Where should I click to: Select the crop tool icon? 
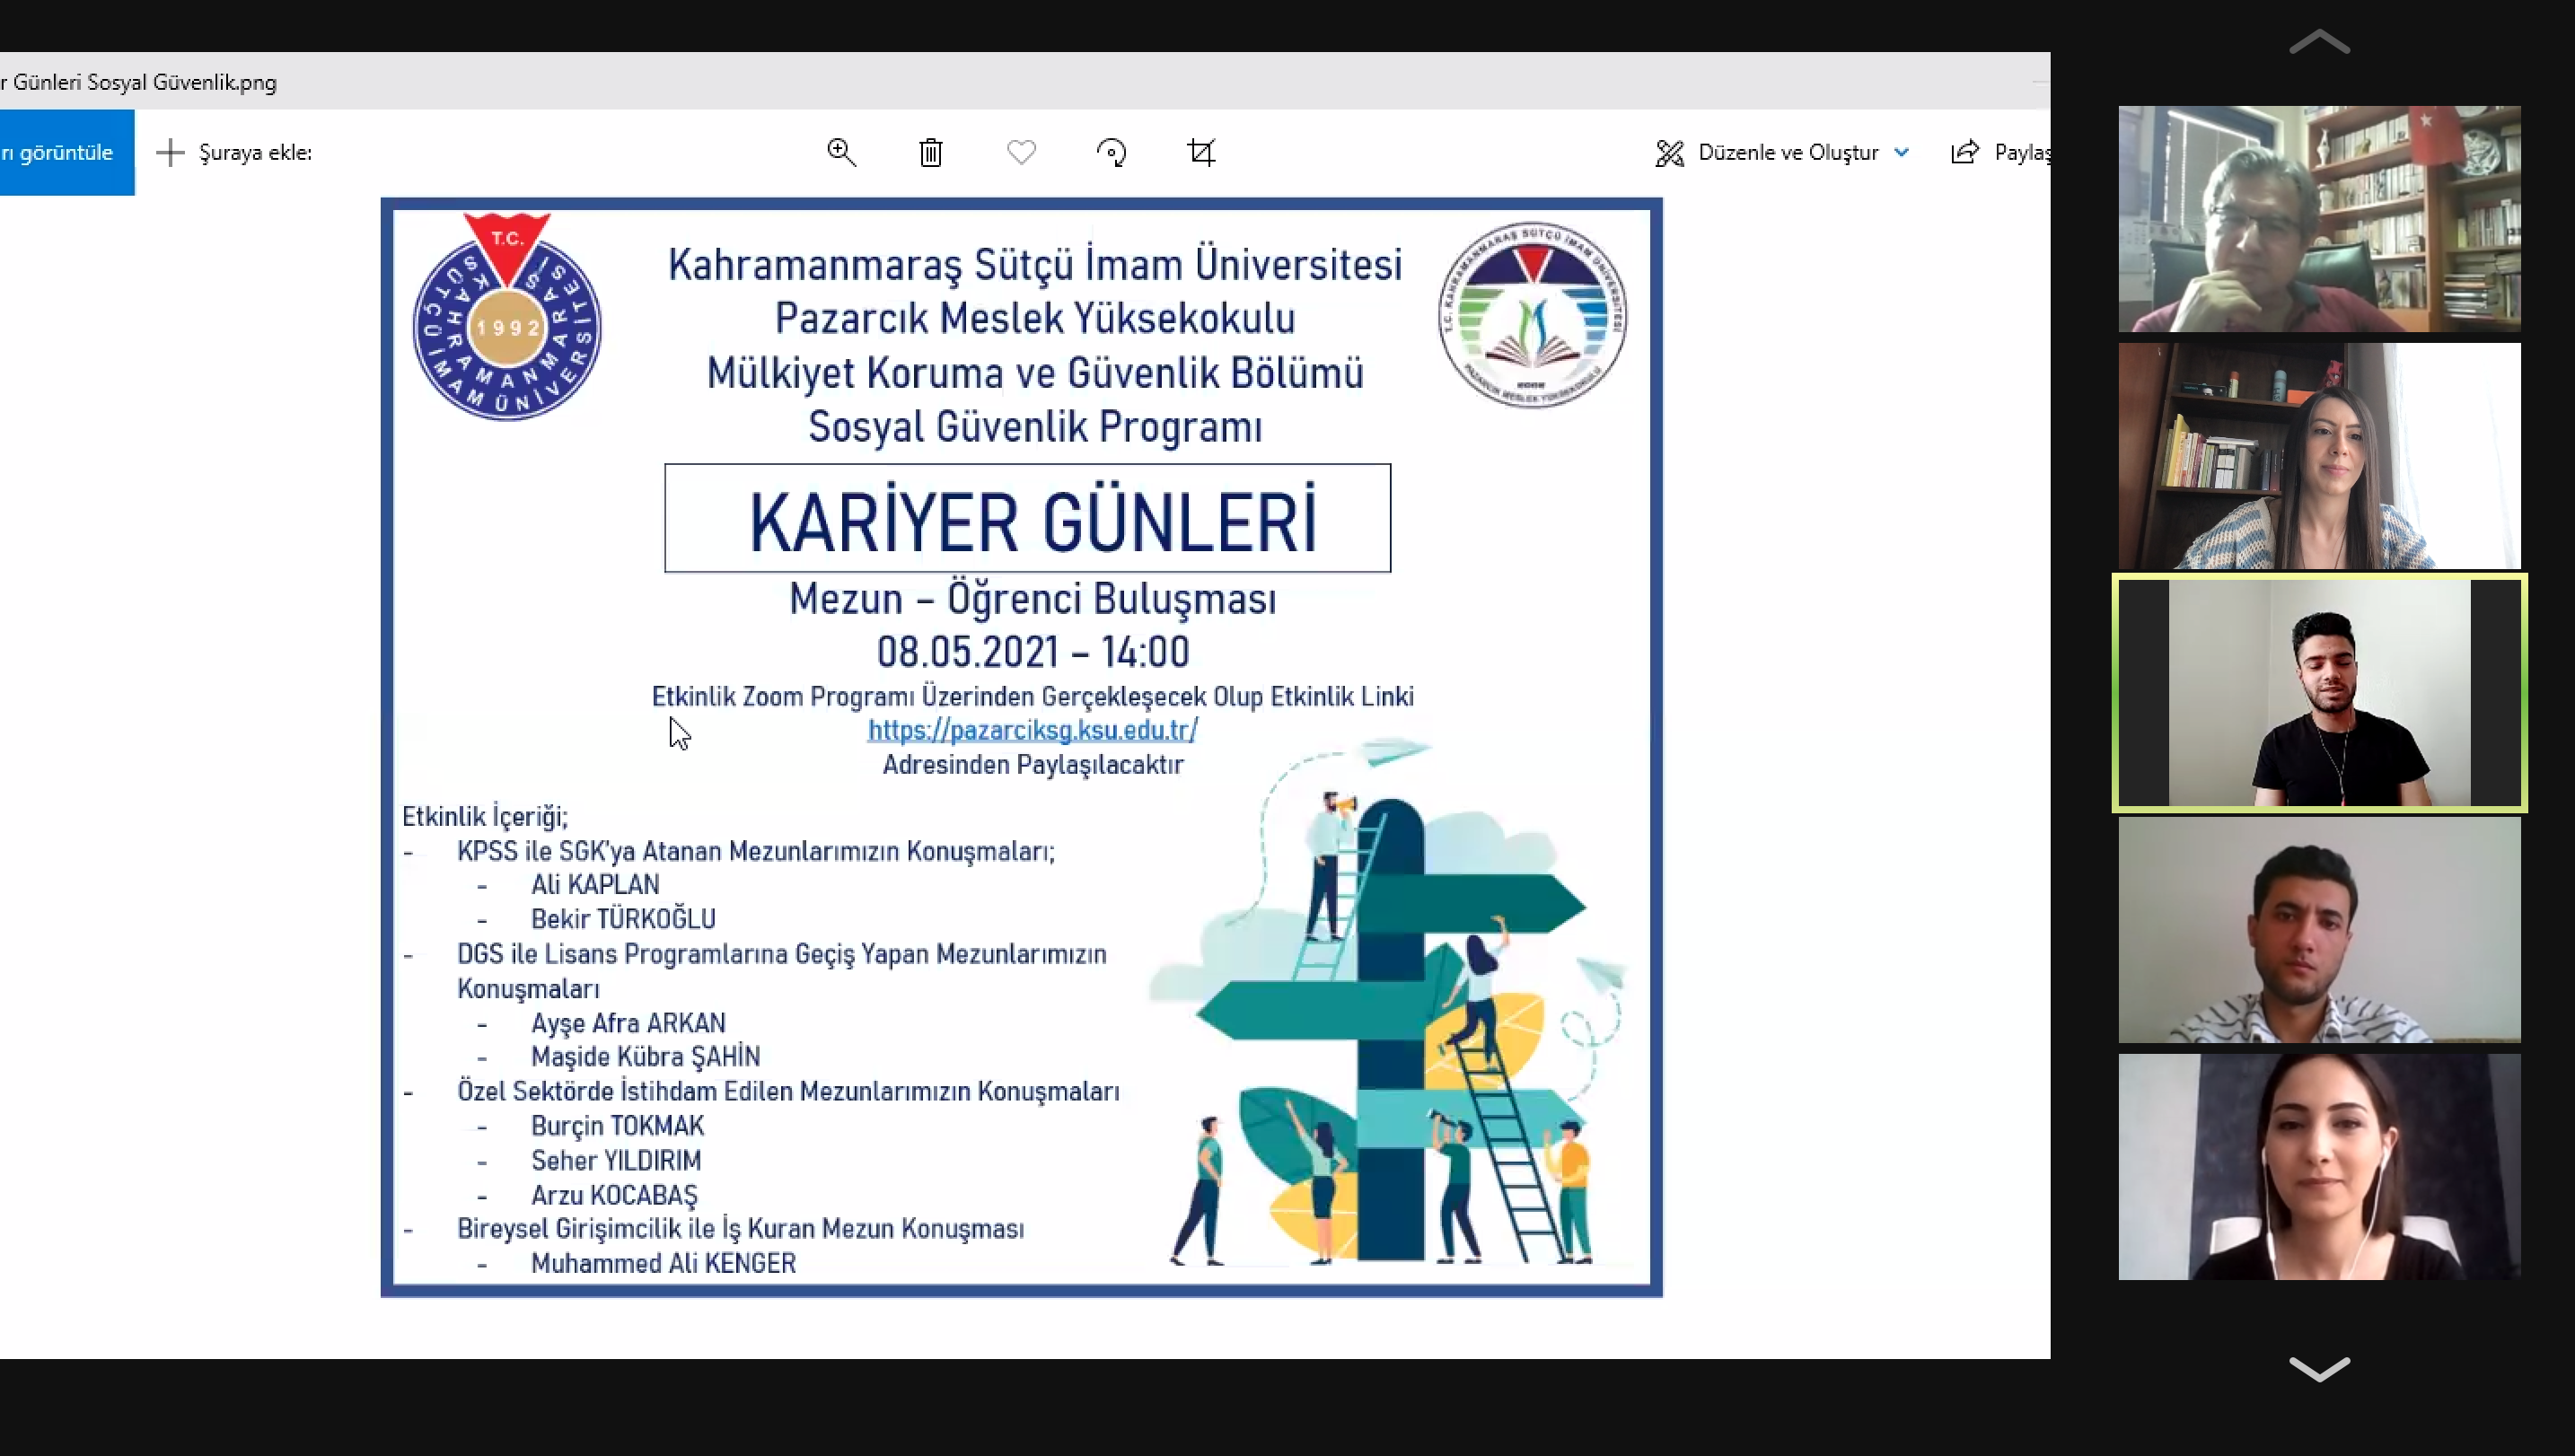pos(1201,152)
